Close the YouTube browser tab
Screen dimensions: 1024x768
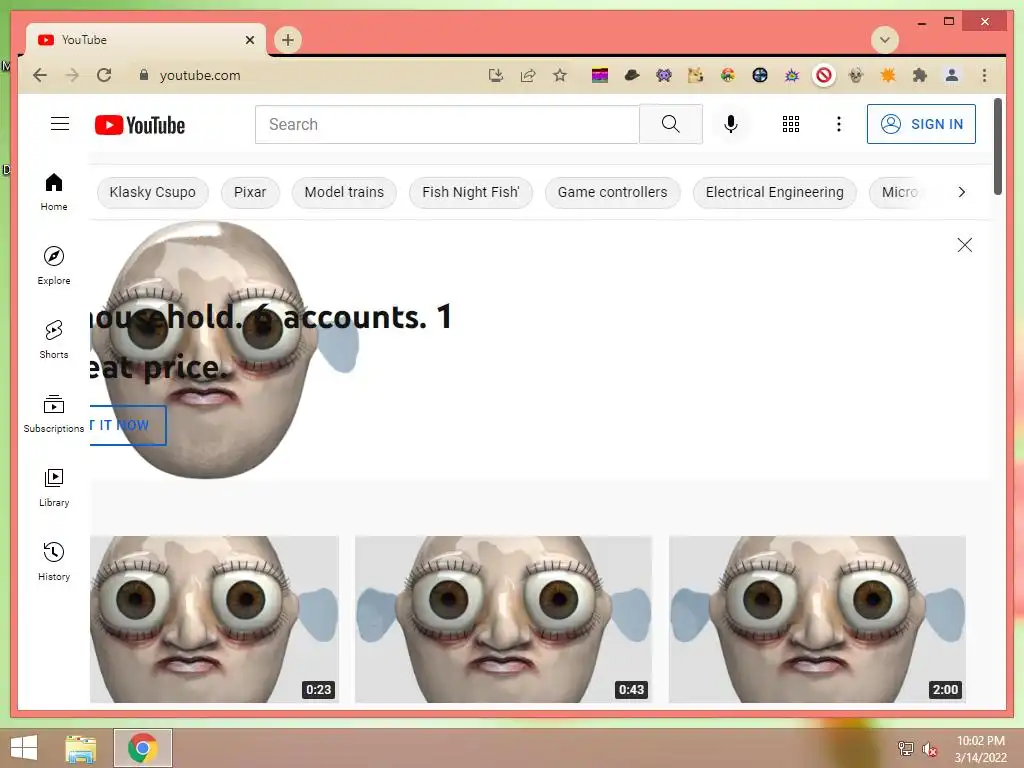[x=249, y=40]
